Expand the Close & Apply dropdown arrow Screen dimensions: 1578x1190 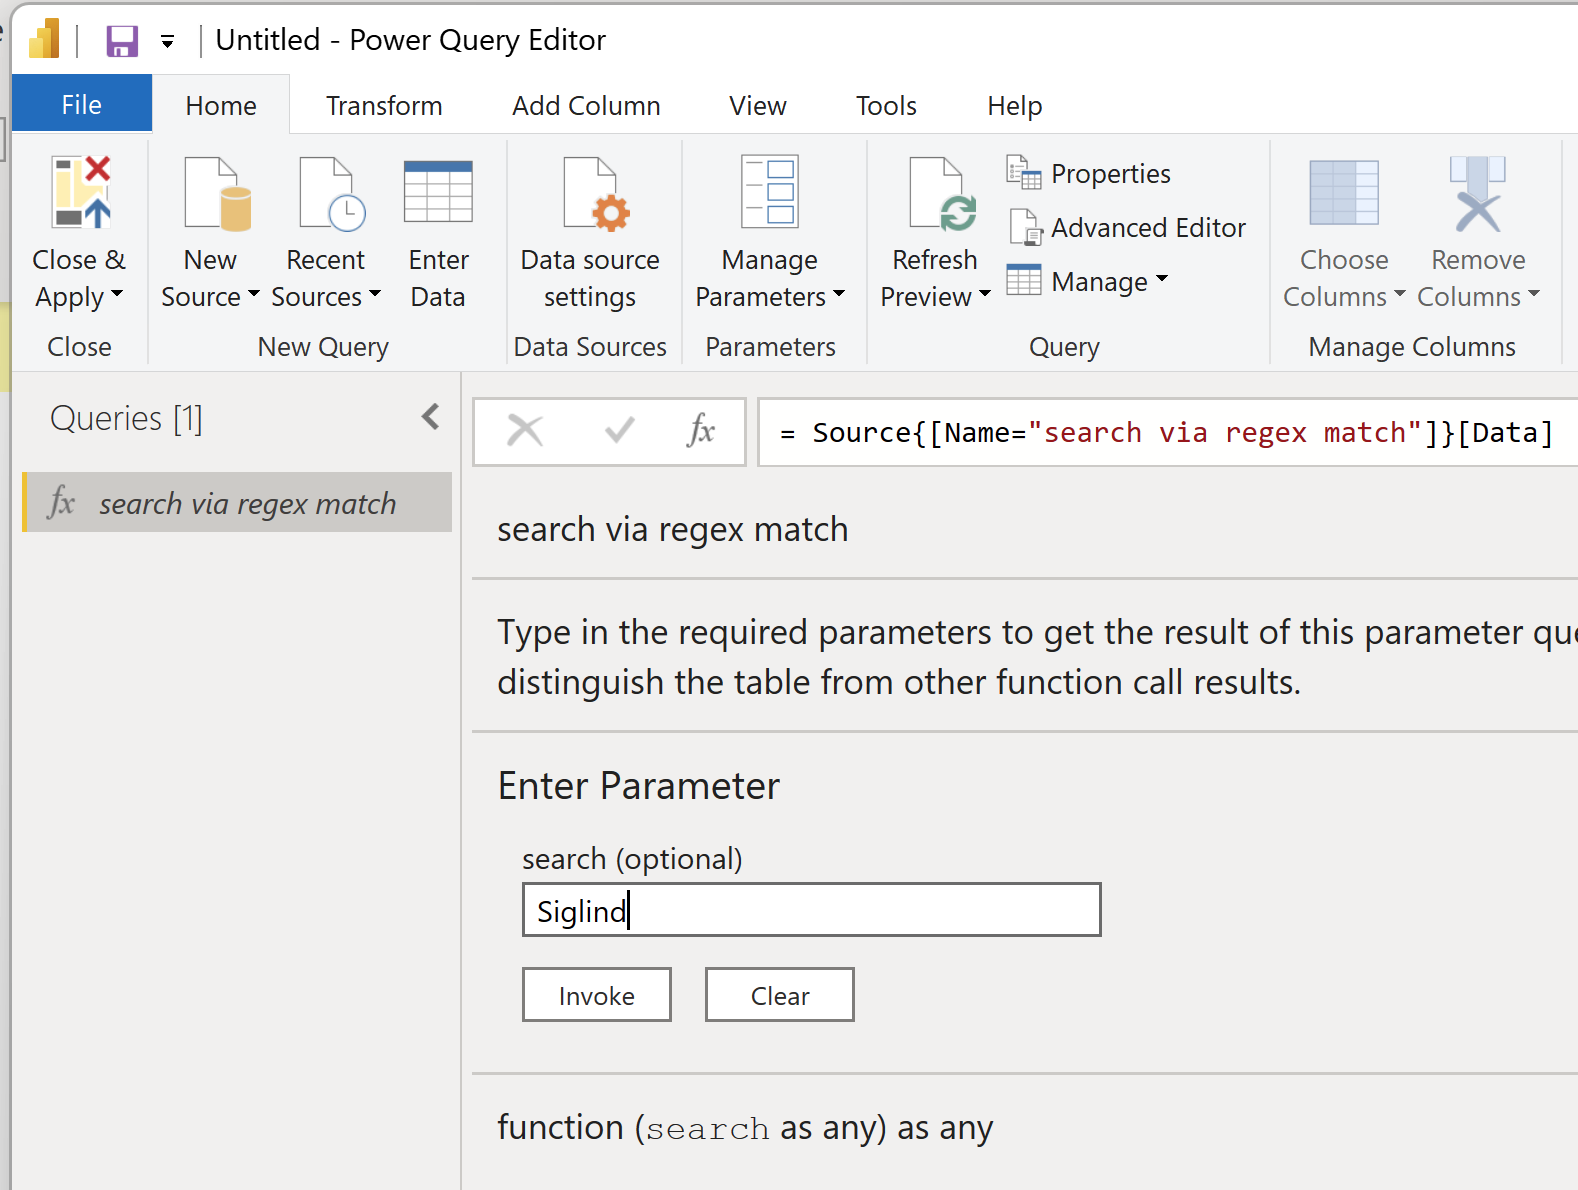(x=117, y=295)
